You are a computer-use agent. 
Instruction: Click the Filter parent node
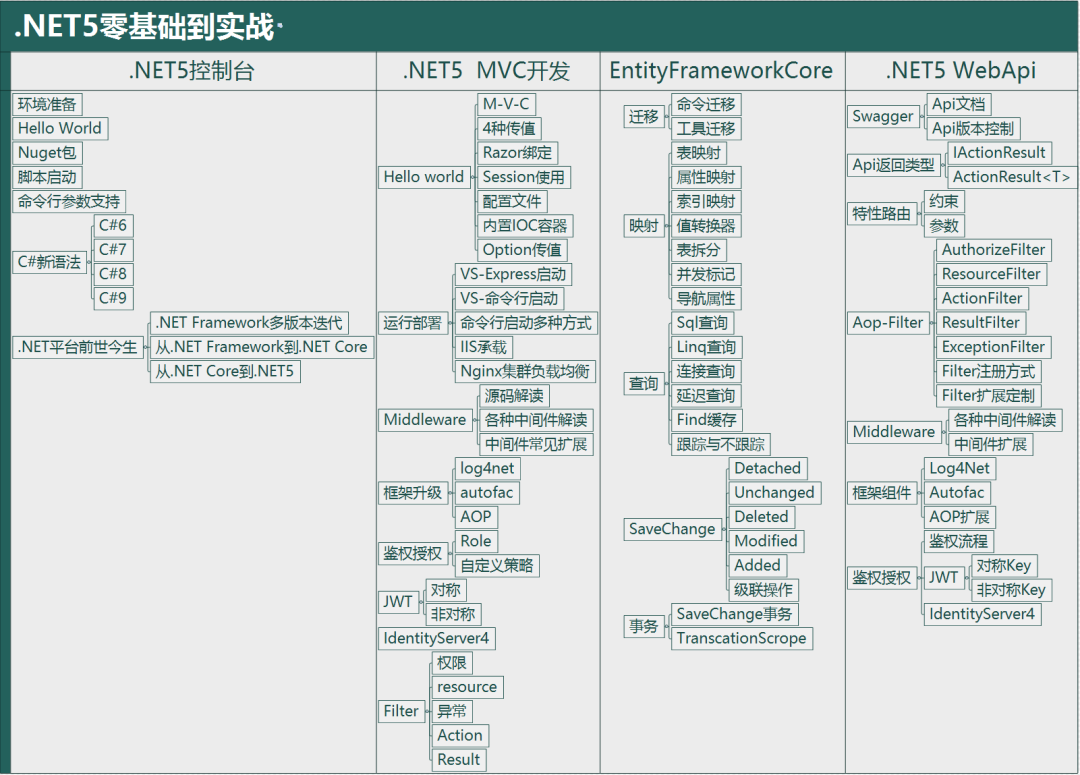401,711
